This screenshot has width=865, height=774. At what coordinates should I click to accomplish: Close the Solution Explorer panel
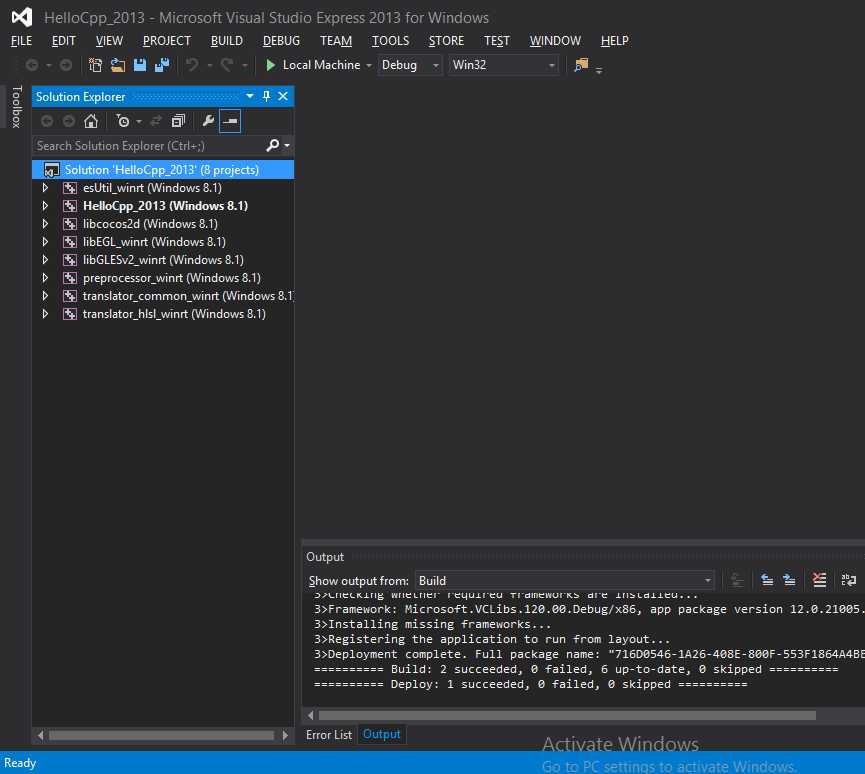point(283,96)
